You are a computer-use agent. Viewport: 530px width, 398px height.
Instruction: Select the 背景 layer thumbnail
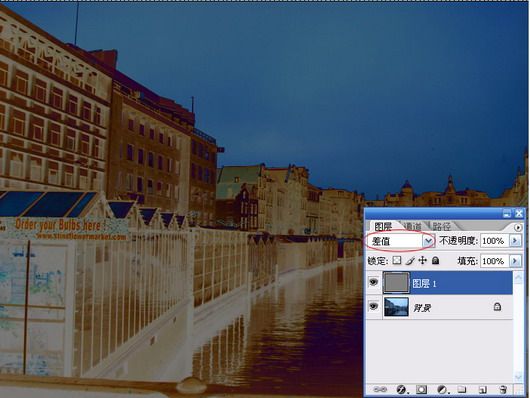396,307
